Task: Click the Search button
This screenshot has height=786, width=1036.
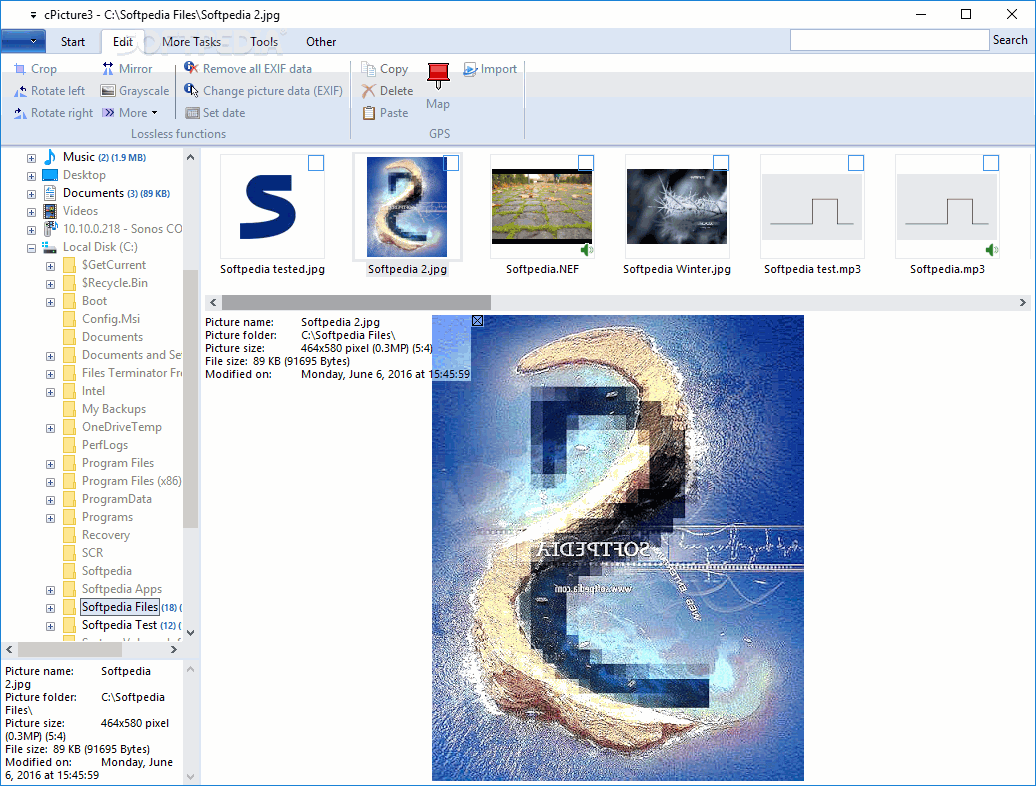Action: [x=1010, y=40]
